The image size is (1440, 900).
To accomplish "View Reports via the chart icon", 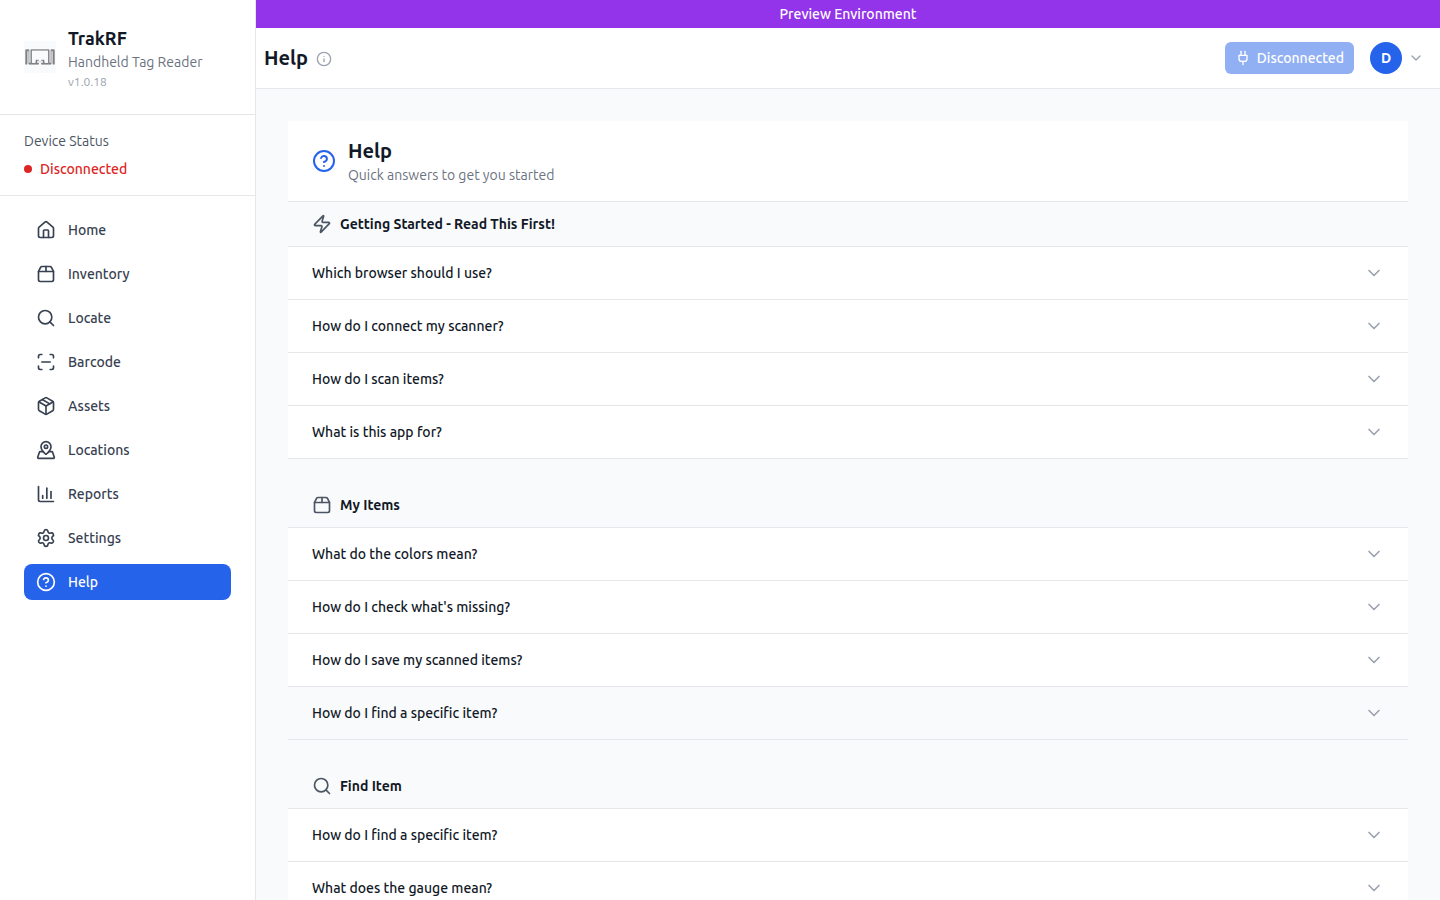I will pyautogui.click(x=46, y=493).
